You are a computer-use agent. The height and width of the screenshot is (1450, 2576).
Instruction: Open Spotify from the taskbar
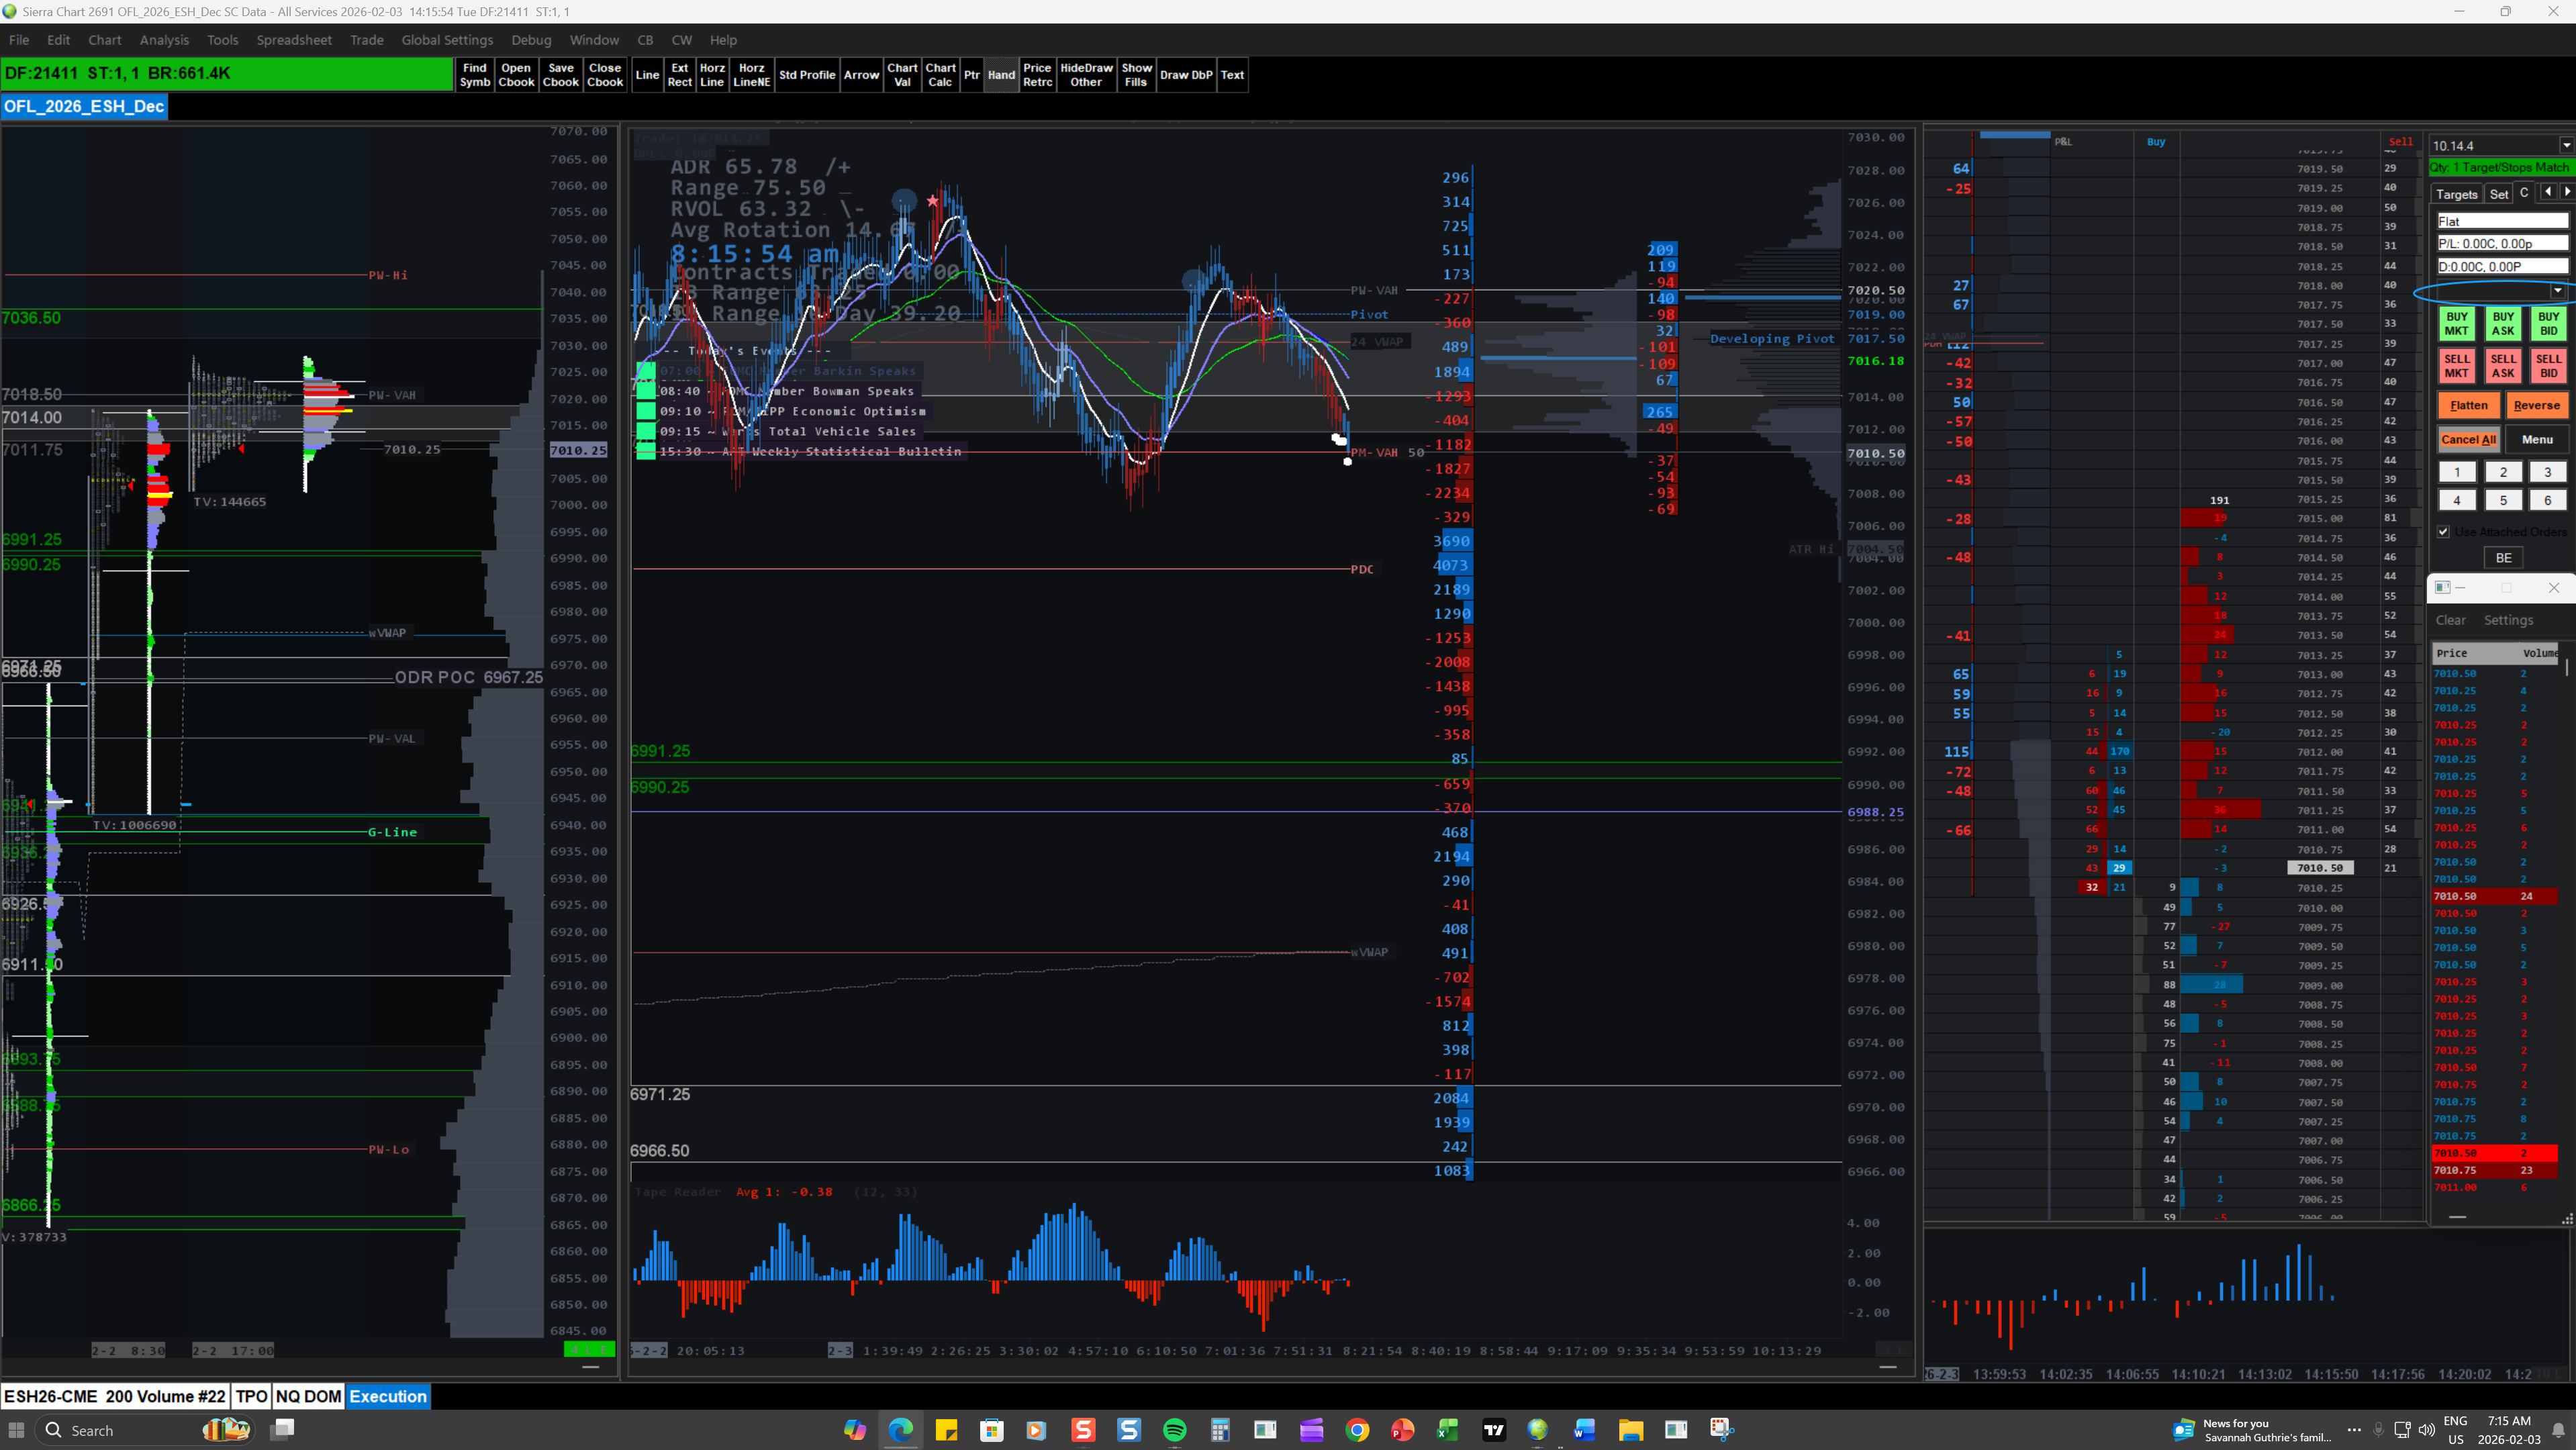click(x=1174, y=1430)
